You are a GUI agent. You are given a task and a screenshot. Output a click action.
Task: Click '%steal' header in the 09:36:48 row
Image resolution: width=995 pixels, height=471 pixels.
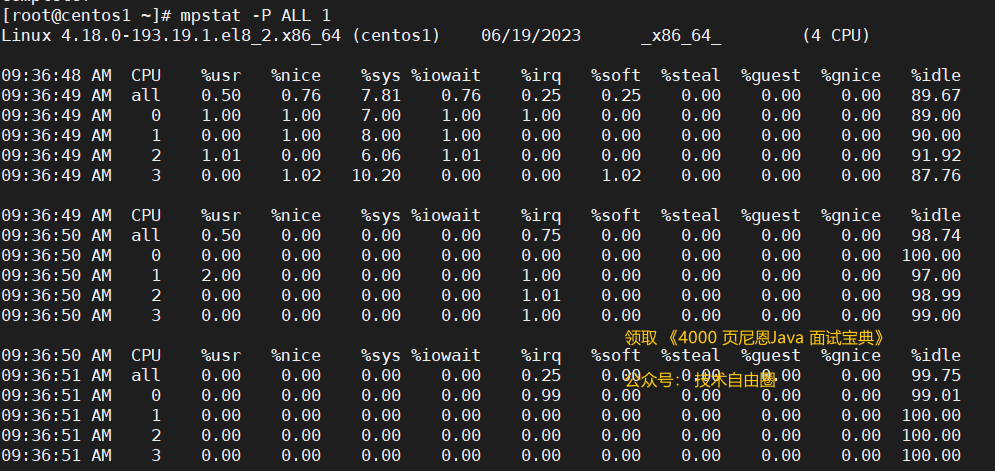coord(690,76)
